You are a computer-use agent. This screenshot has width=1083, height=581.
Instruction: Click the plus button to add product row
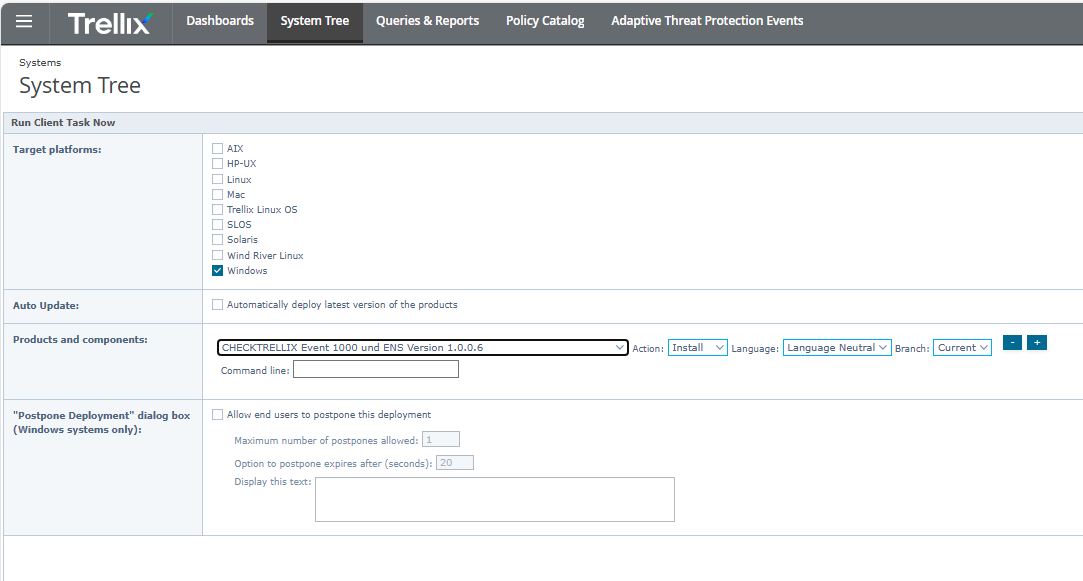[1037, 343]
